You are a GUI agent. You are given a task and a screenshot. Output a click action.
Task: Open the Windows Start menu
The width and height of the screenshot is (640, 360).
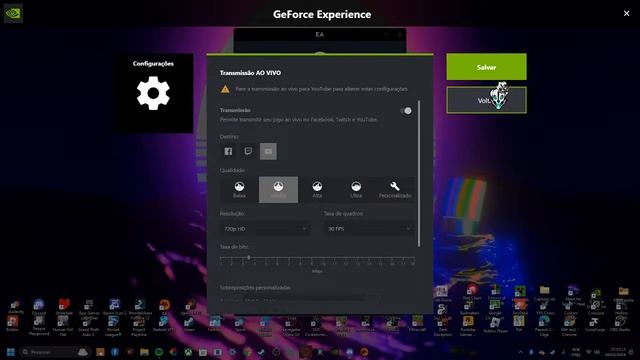coord(11,352)
